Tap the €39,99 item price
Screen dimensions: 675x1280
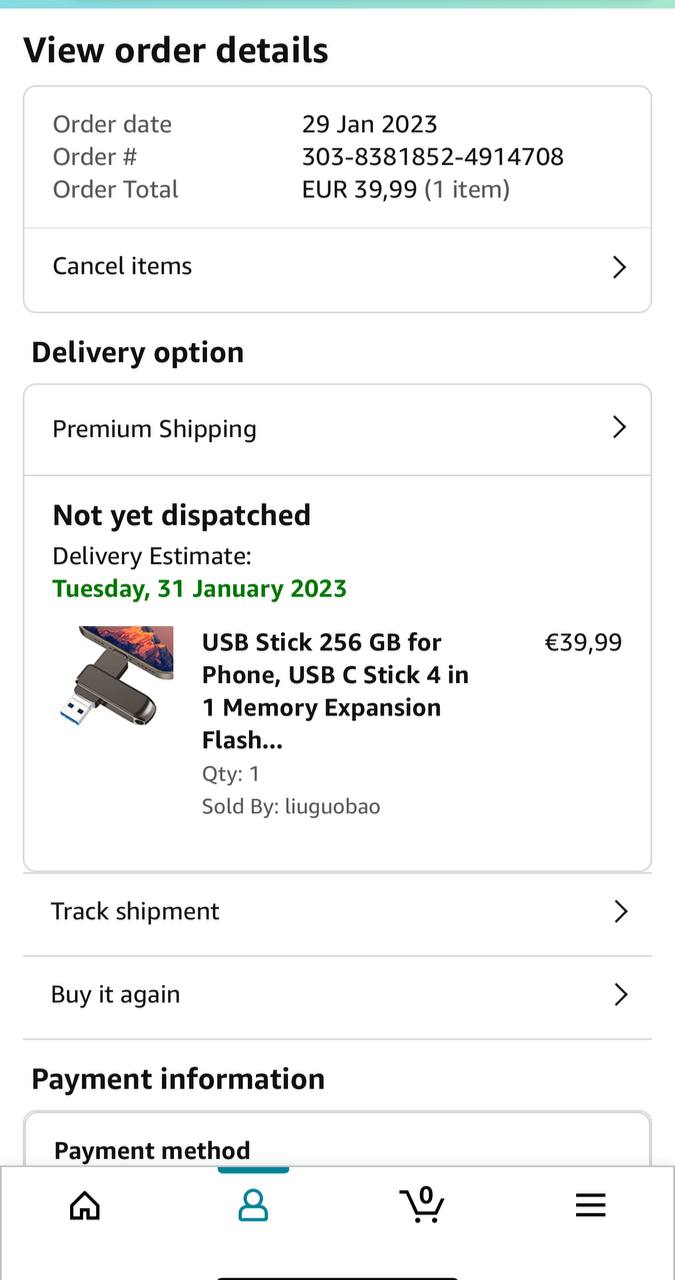pos(583,642)
